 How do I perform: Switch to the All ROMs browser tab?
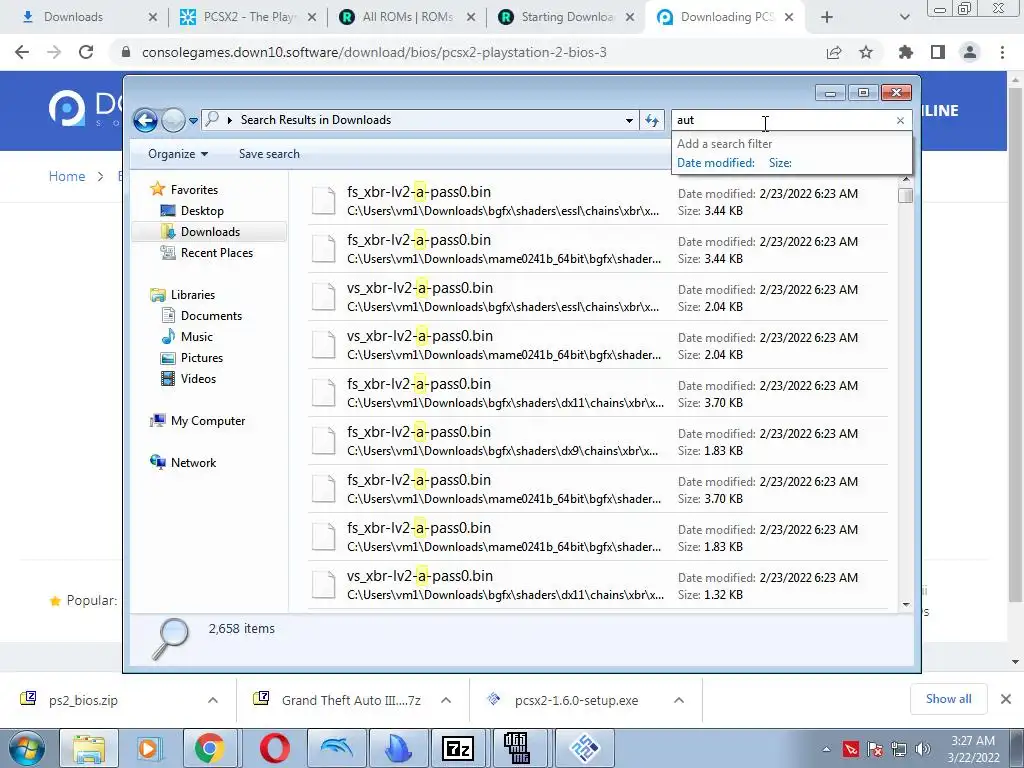407,17
